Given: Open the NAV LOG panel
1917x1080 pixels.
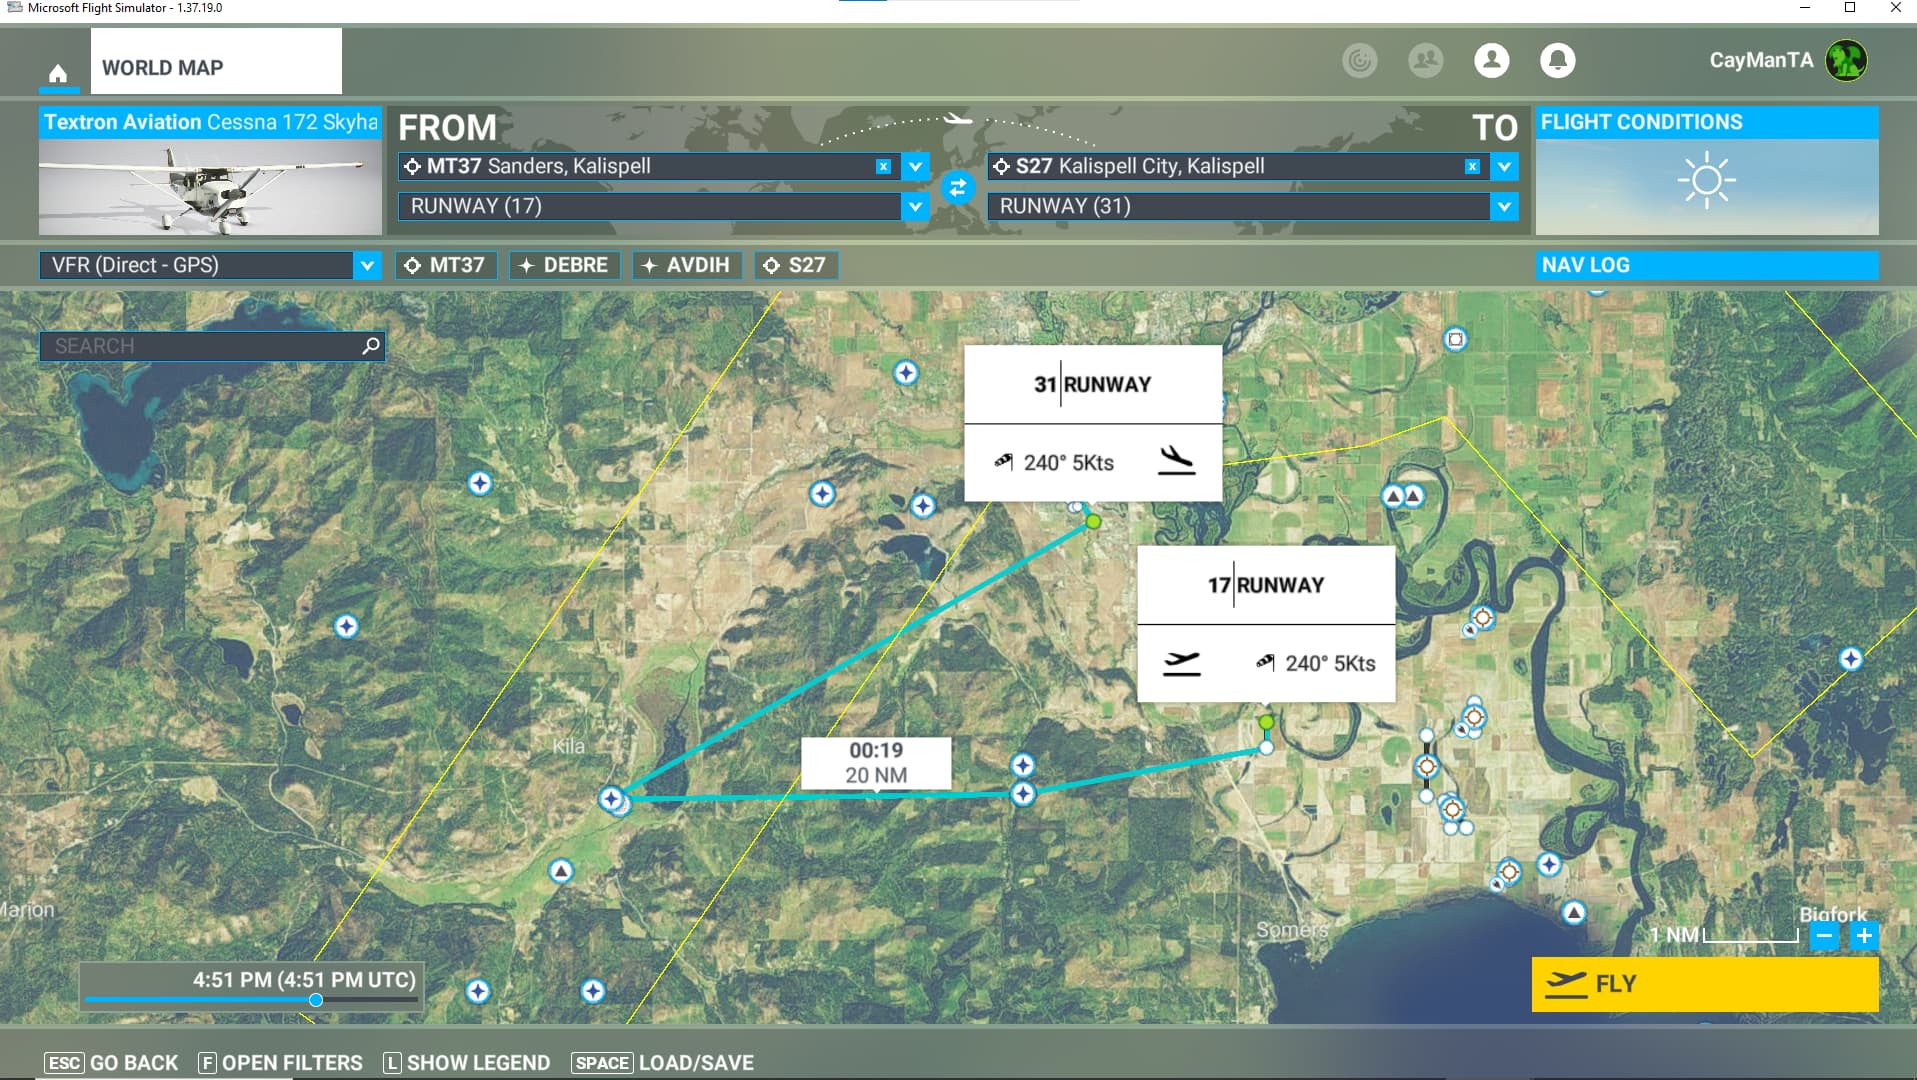Looking at the screenshot, I should [1707, 265].
